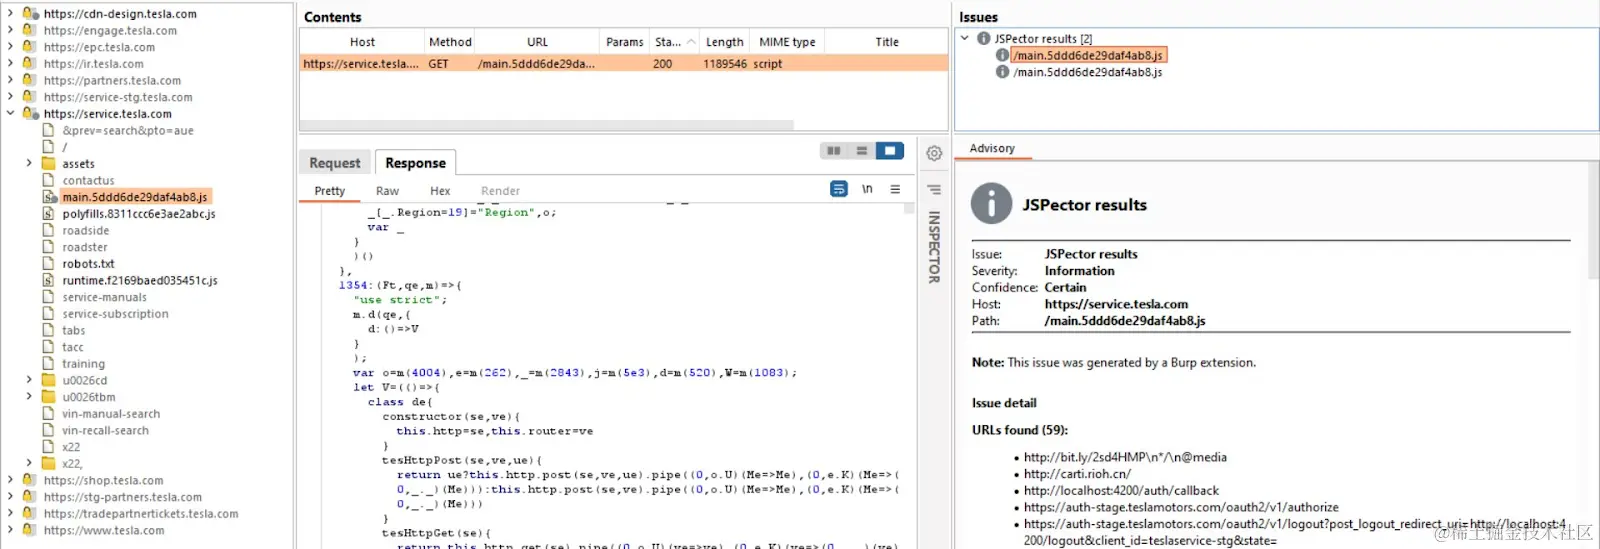Click the polyfills script file icon
Screen dimensions: 1600x549
point(48,214)
